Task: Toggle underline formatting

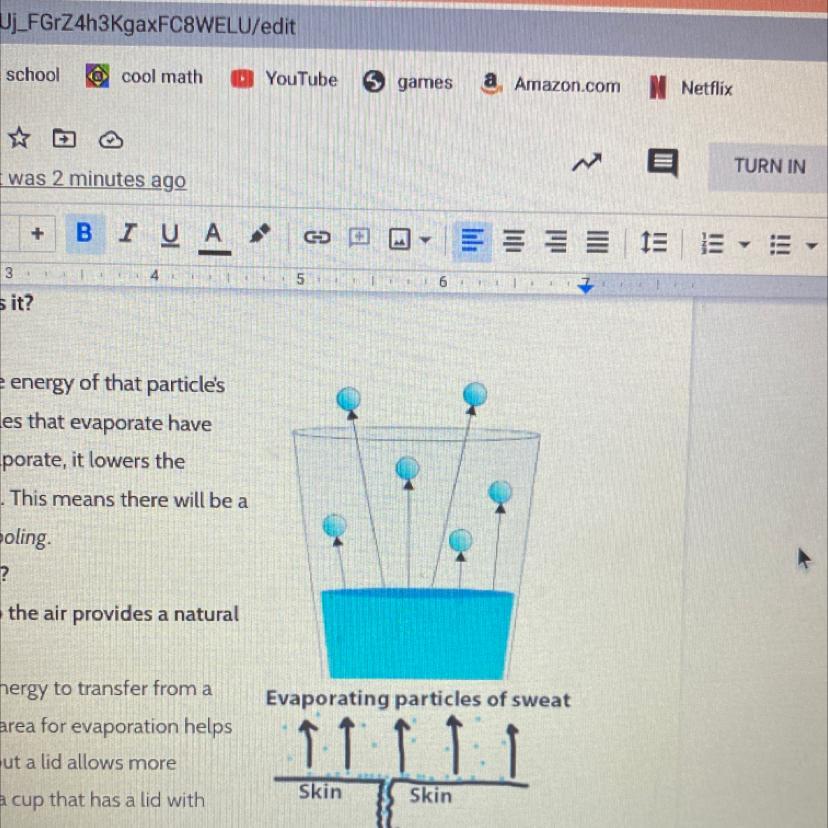Action: click(x=170, y=235)
